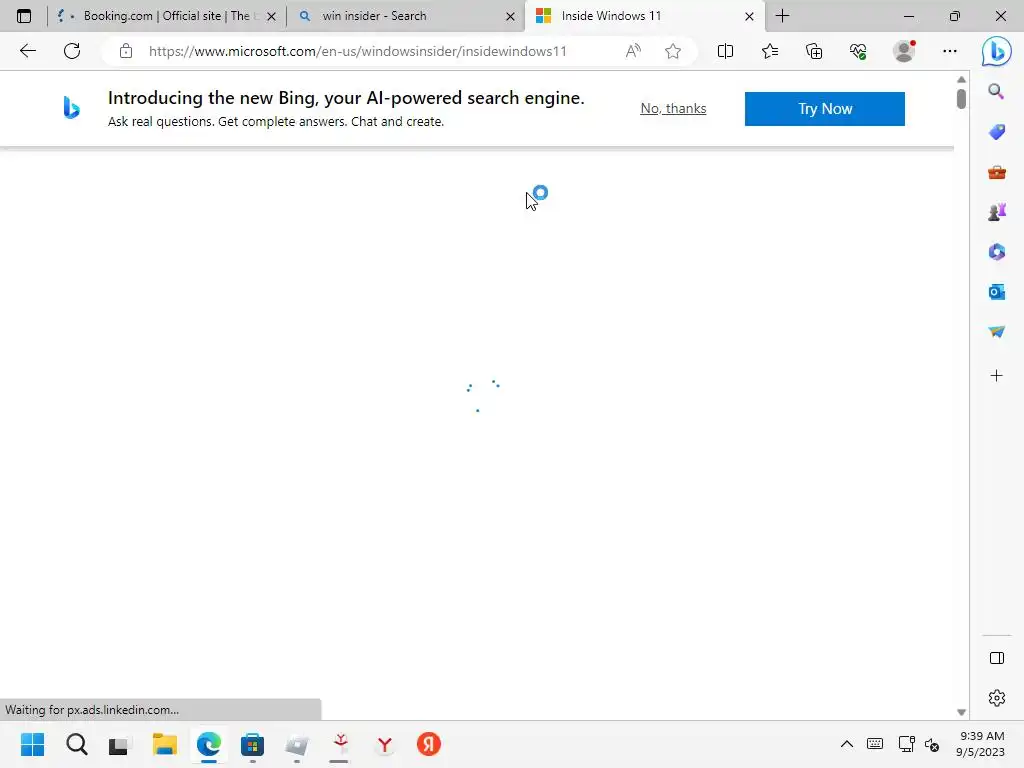Open the Favorites list
The width and height of the screenshot is (1024, 768).
click(x=769, y=51)
